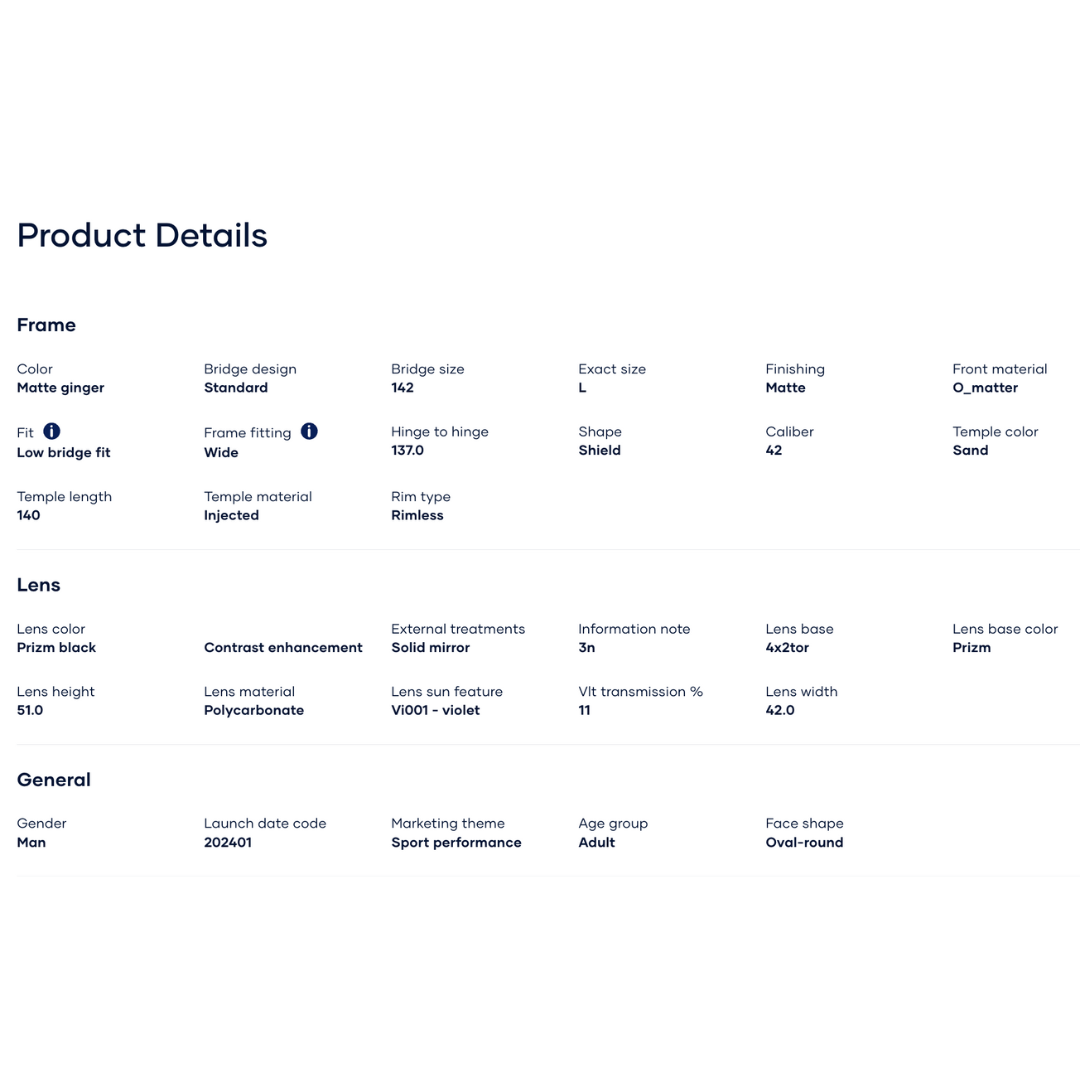Select the Sport performance marketing theme value
The image size is (1080, 1080).
[x=456, y=843]
